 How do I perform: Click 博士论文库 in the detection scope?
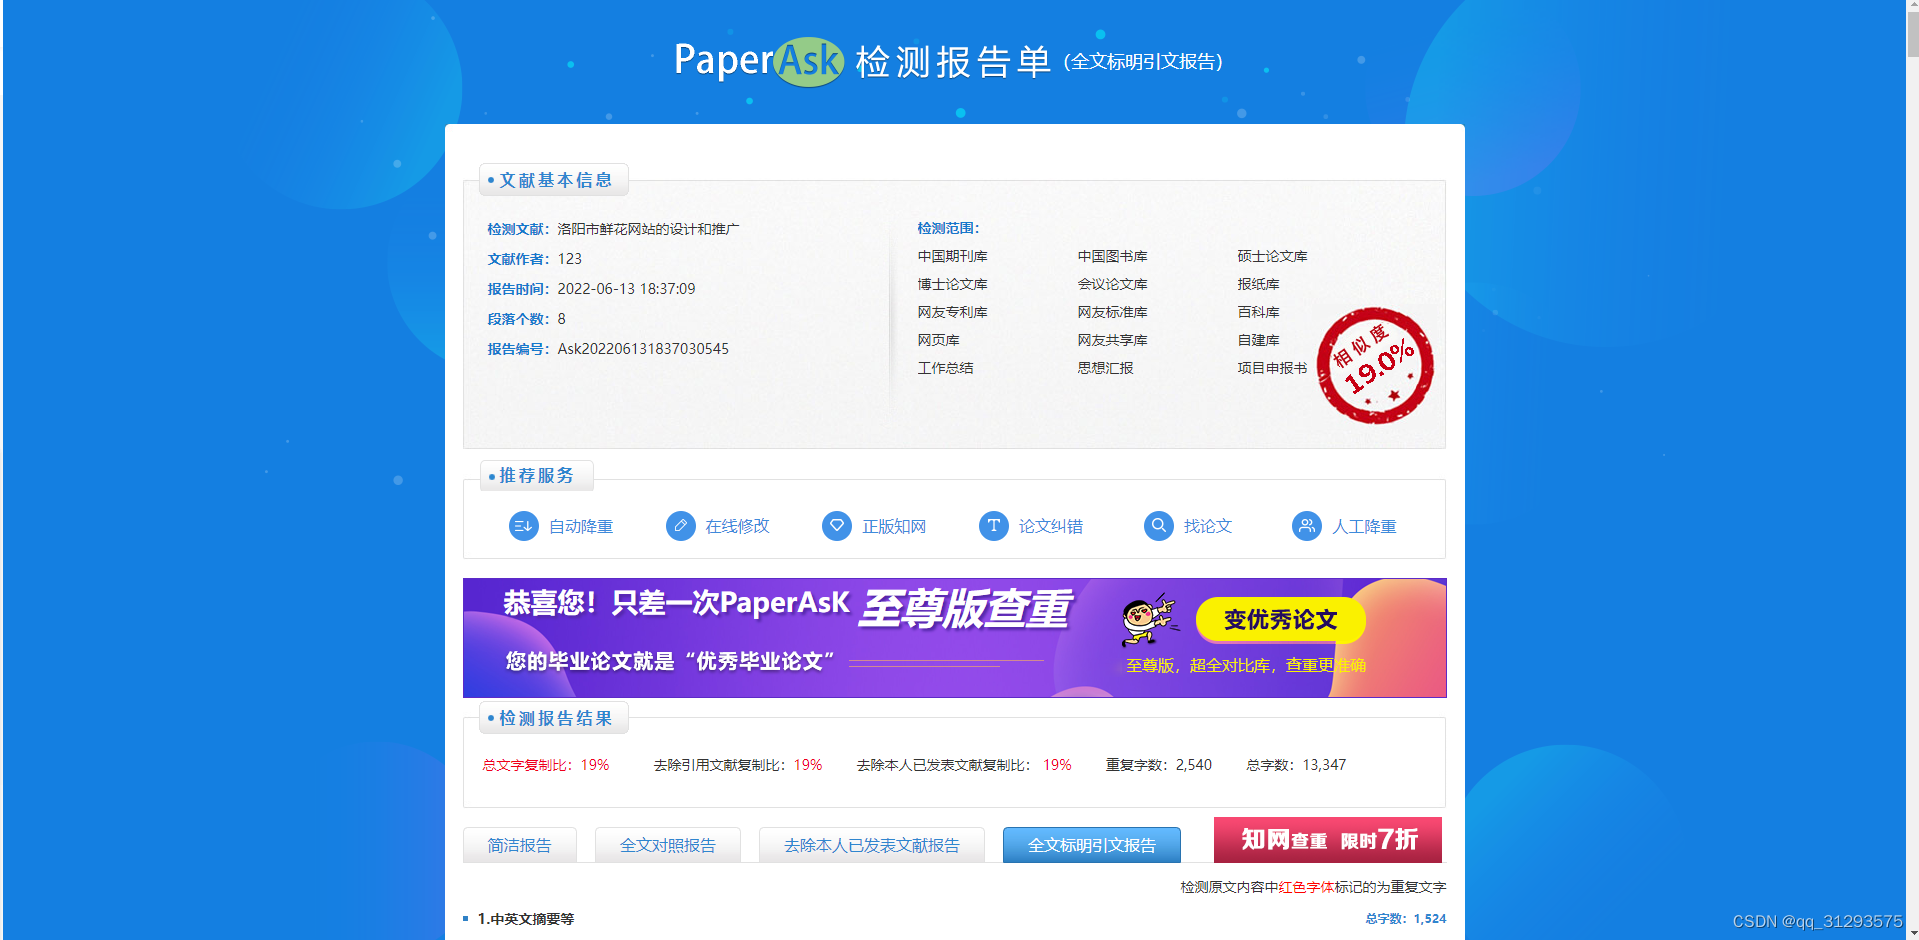[952, 285]
